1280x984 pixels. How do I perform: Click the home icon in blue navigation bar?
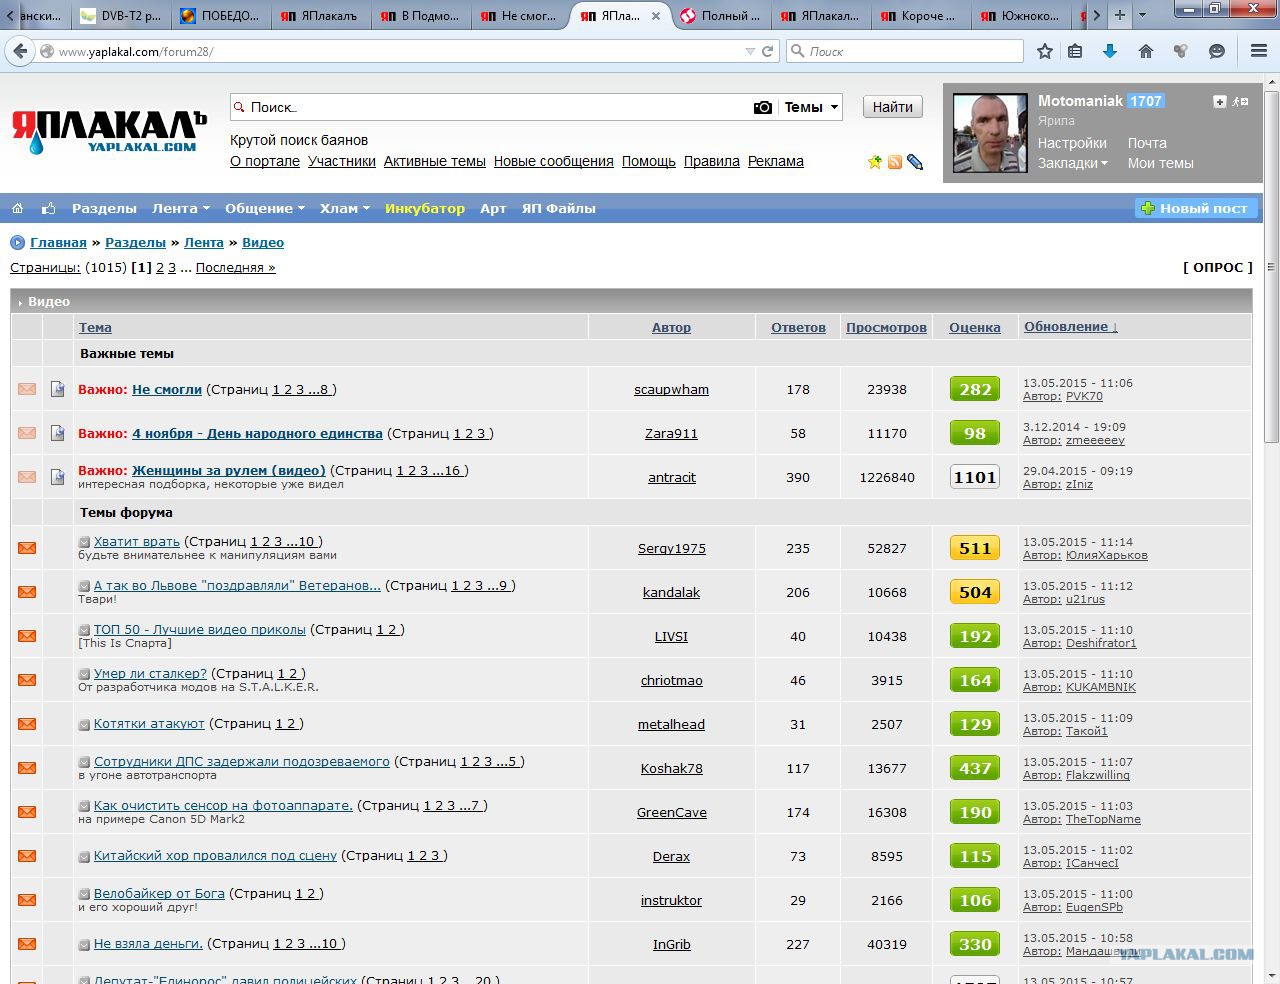18,208
